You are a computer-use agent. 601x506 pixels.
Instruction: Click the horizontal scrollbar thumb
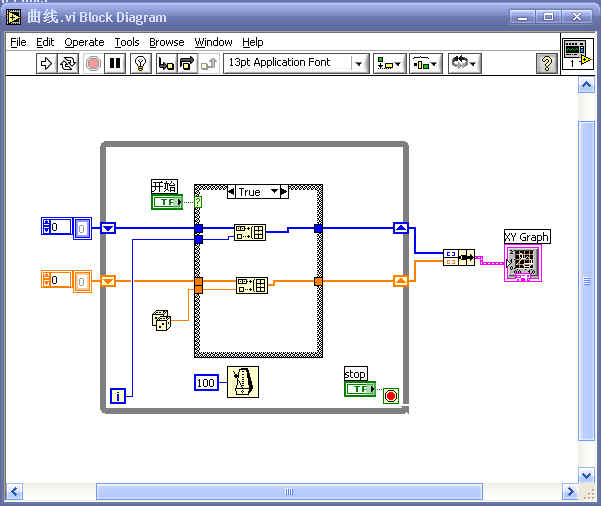coord(289,491)
